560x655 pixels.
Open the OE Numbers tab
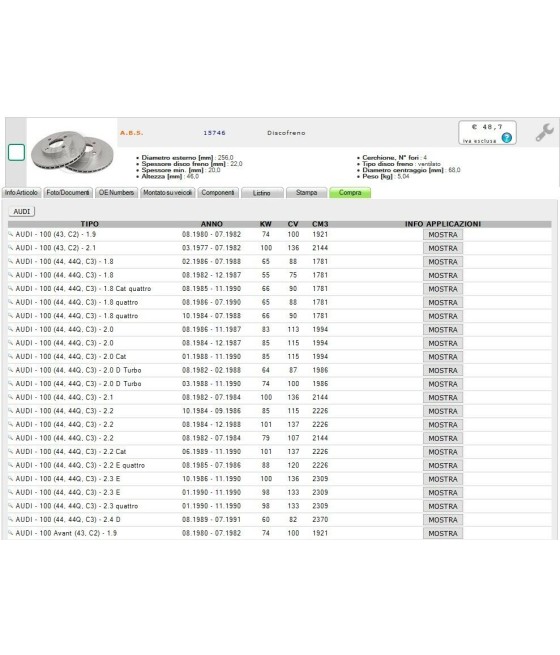[117, 193]
